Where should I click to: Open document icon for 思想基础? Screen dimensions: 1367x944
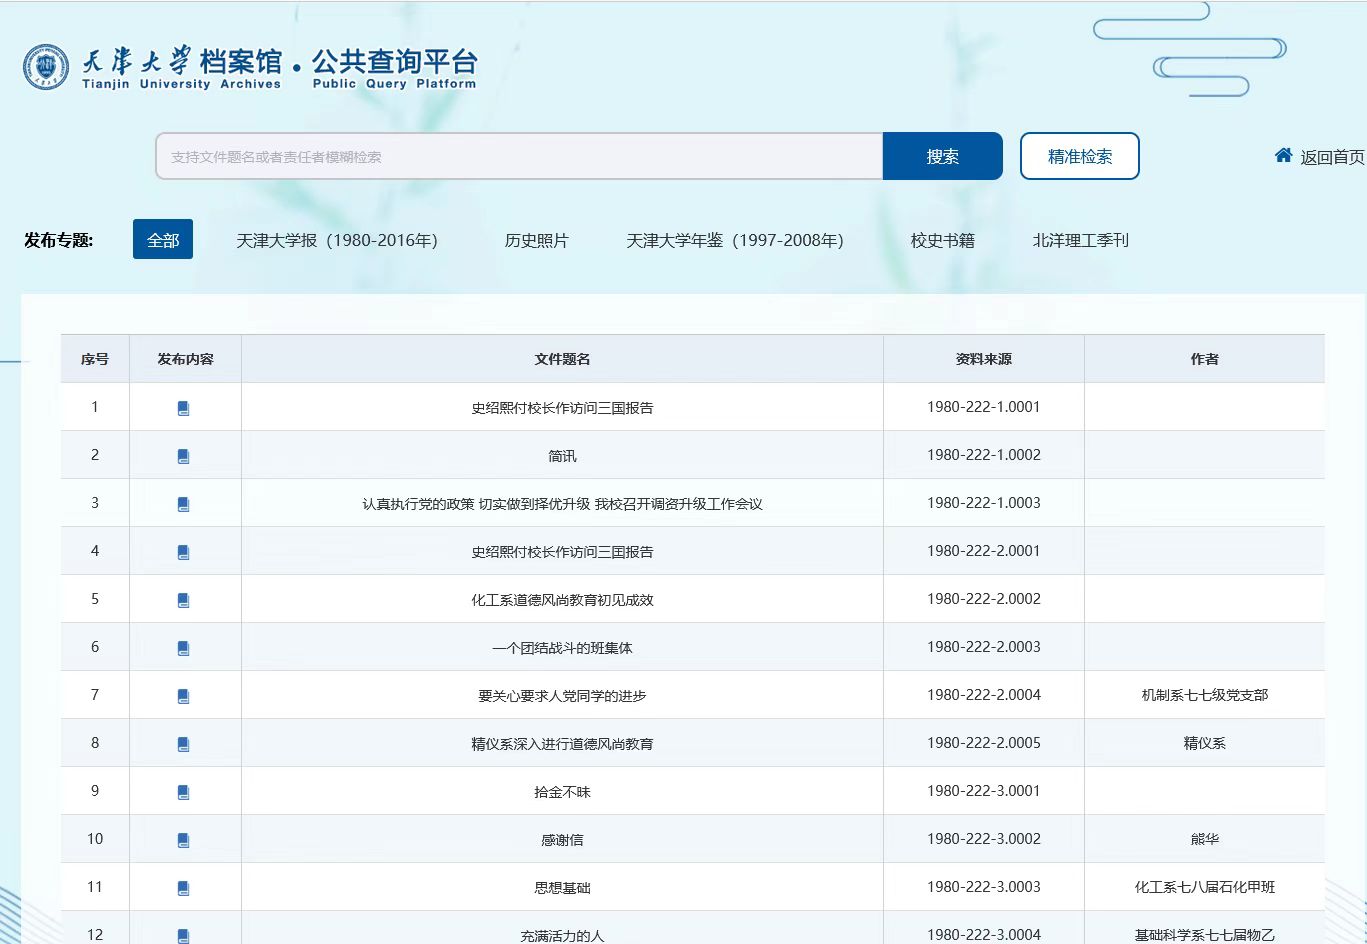pos(183,888)
